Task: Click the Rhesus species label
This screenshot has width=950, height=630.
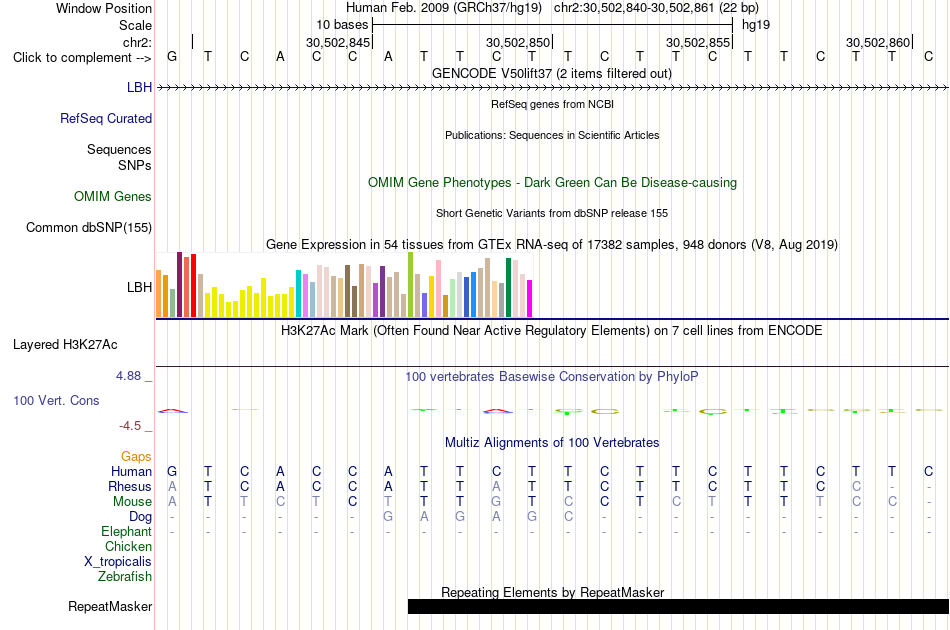Action: click(130, 486)
